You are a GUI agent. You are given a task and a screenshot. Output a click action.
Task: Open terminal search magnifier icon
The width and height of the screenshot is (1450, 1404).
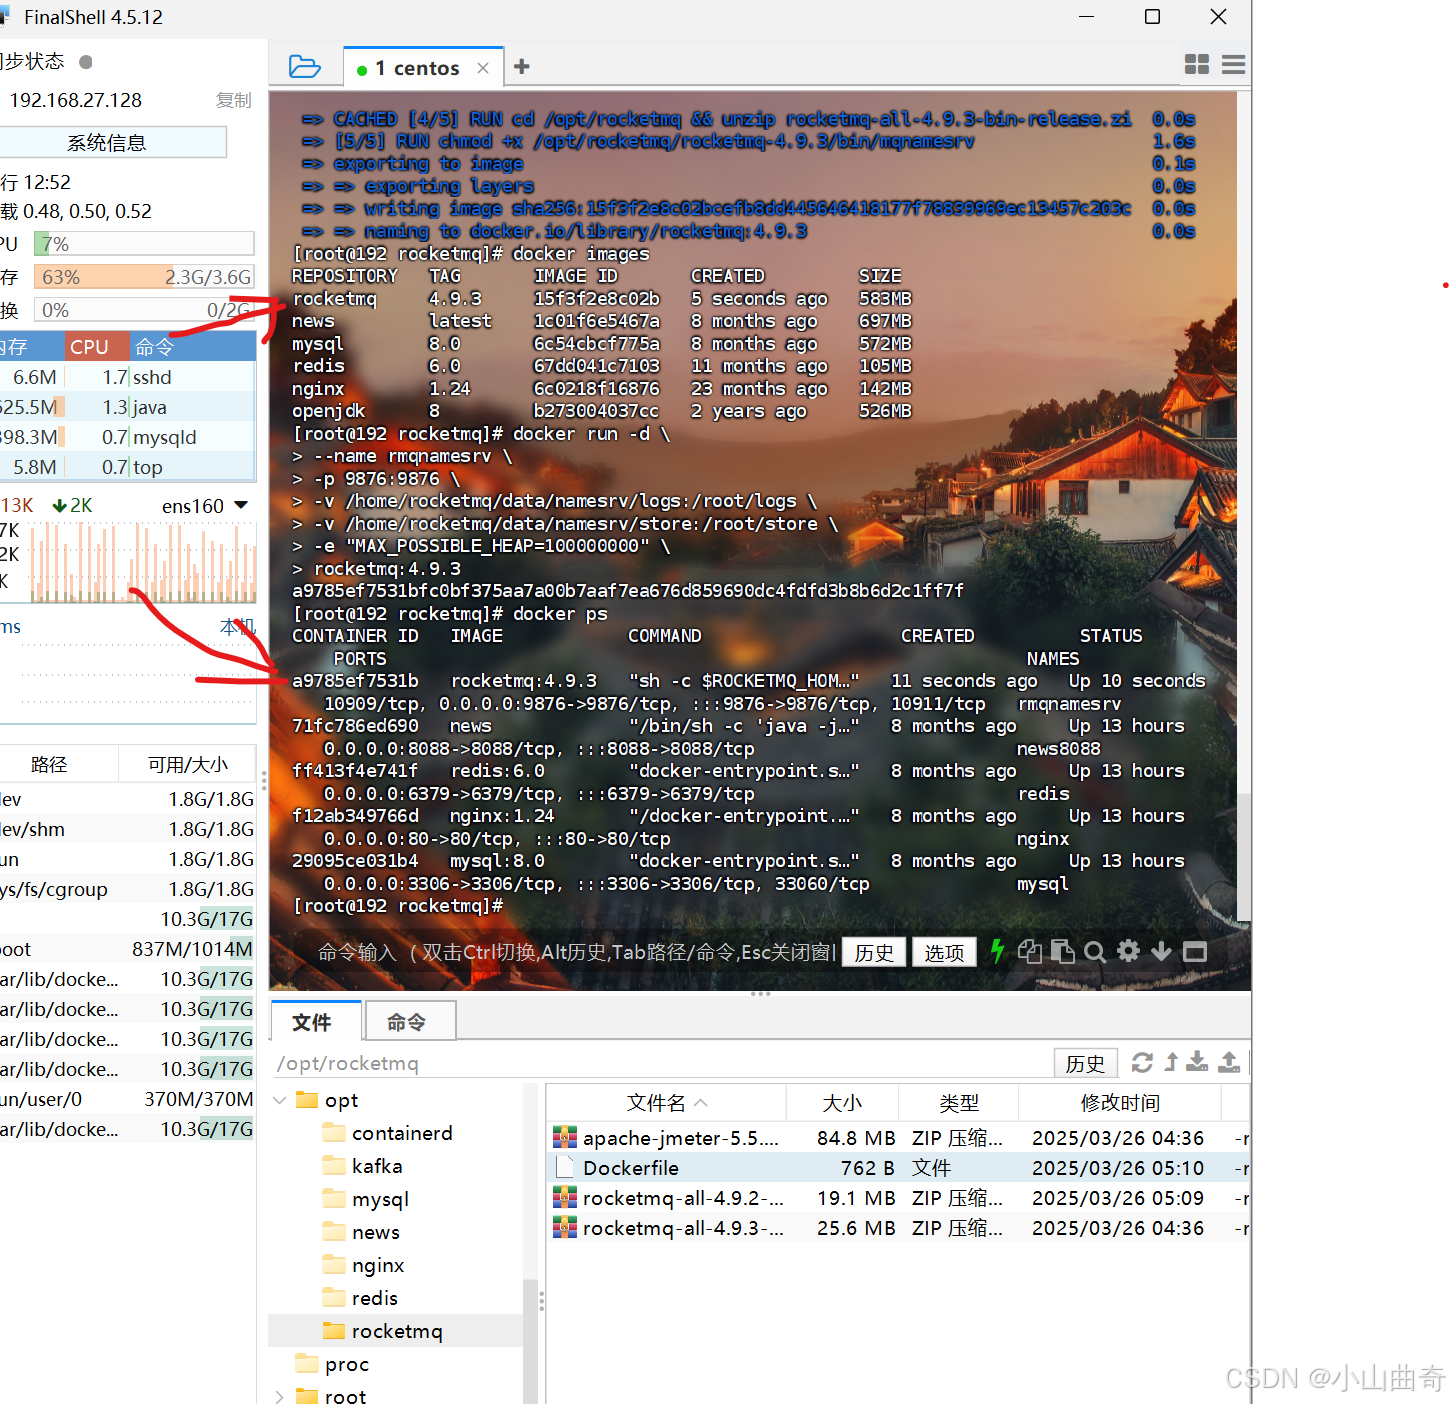click(1095, 951)
